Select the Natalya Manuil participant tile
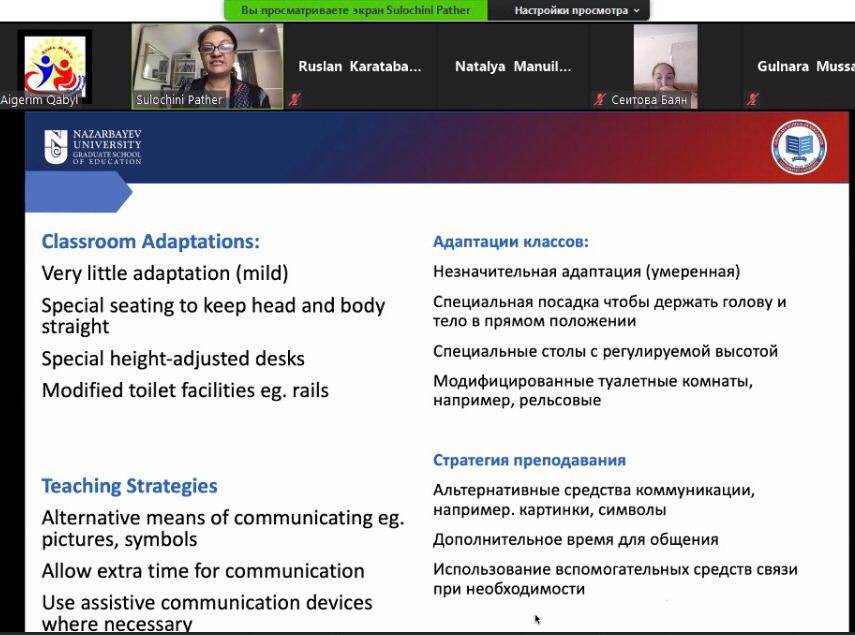Image resolution: width=855 pixels, height=635 pixels. coord(513,67)
